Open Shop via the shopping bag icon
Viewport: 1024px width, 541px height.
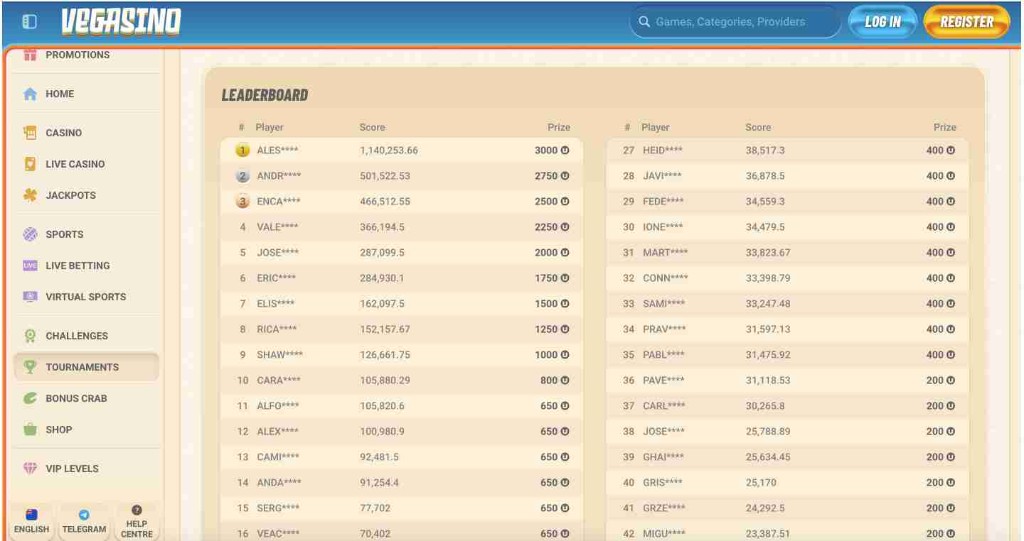[30, 429]
